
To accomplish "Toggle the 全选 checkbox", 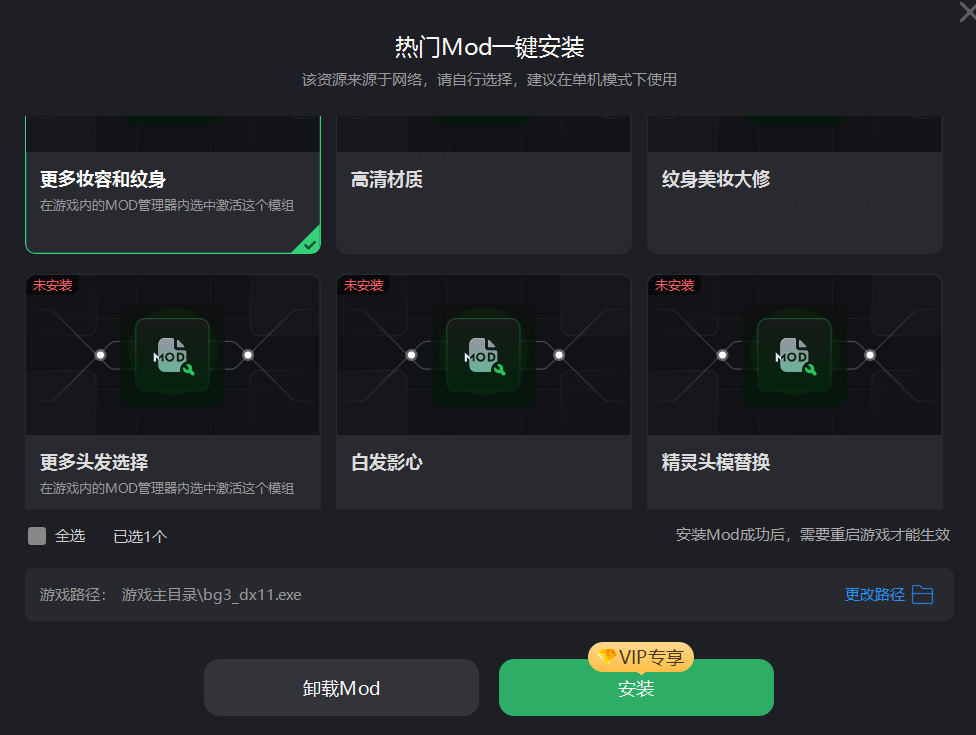I will click(37, 536).
